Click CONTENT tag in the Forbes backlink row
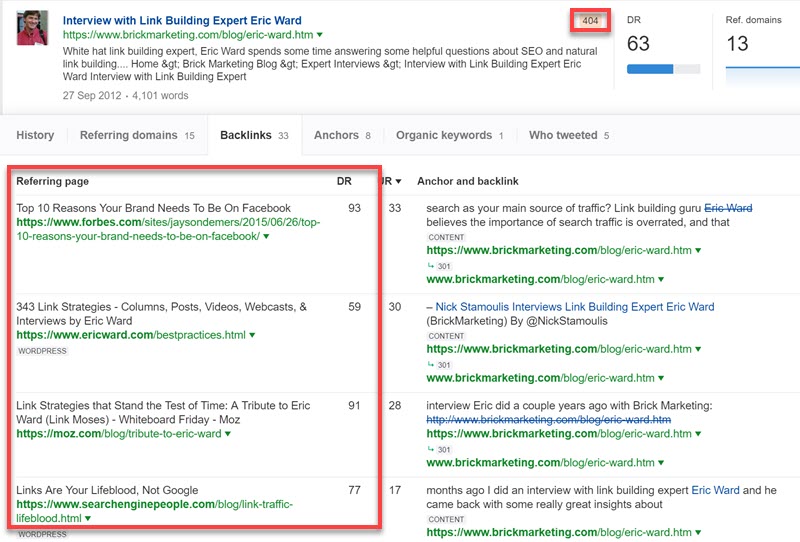This screenshot has width=800, height=542. (446, 237)
